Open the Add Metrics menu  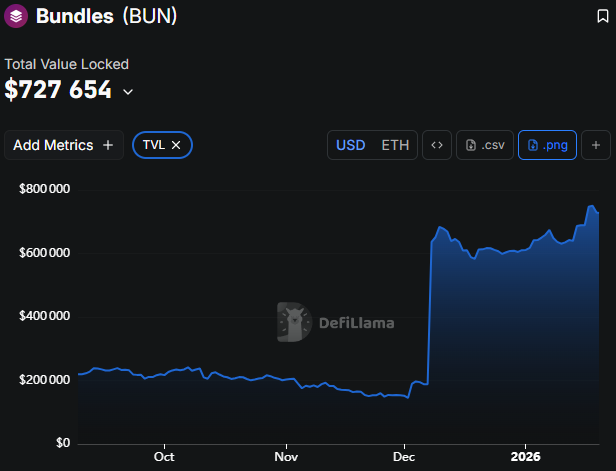point(64,145)
